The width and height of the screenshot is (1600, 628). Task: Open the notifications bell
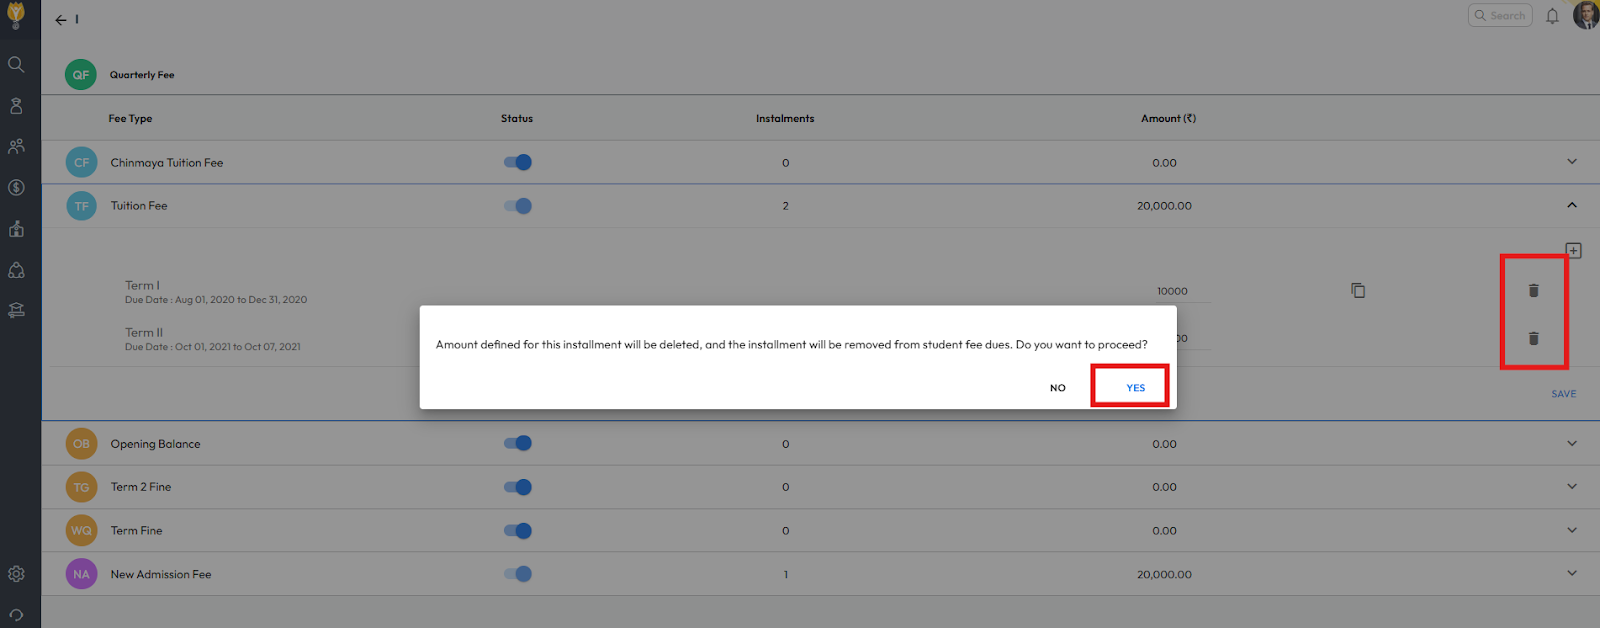pos(1552,16)
